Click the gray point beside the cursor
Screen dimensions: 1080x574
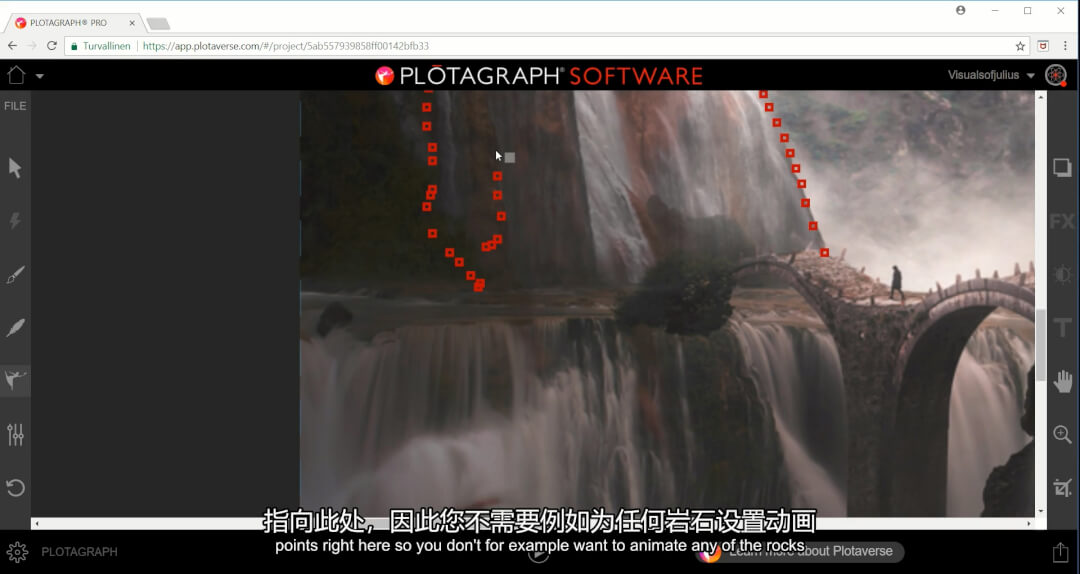click(x=510, y=158)
